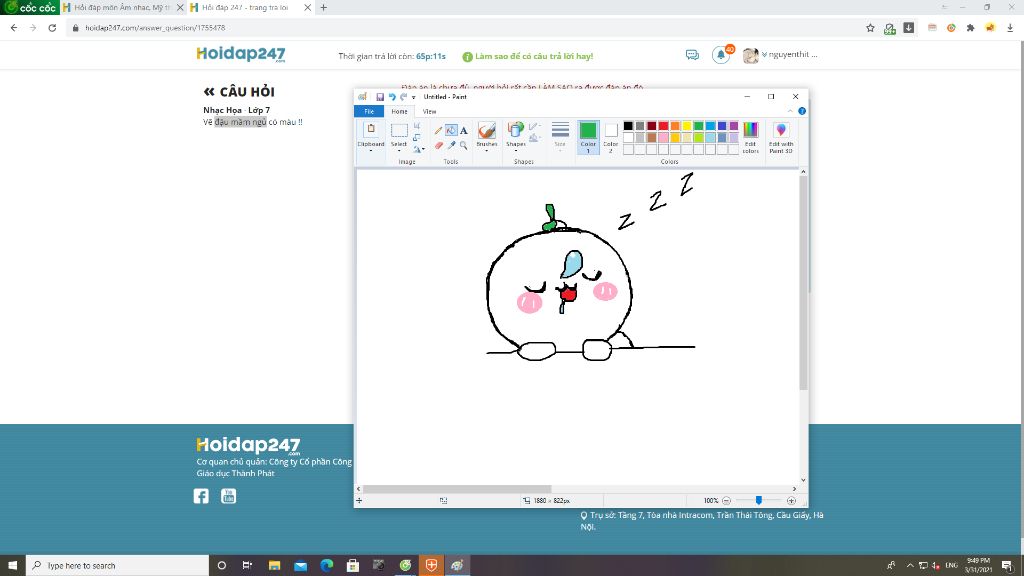Pick the yellow color swatch
The image size is (1024, 576).
[x=687, y=126]
